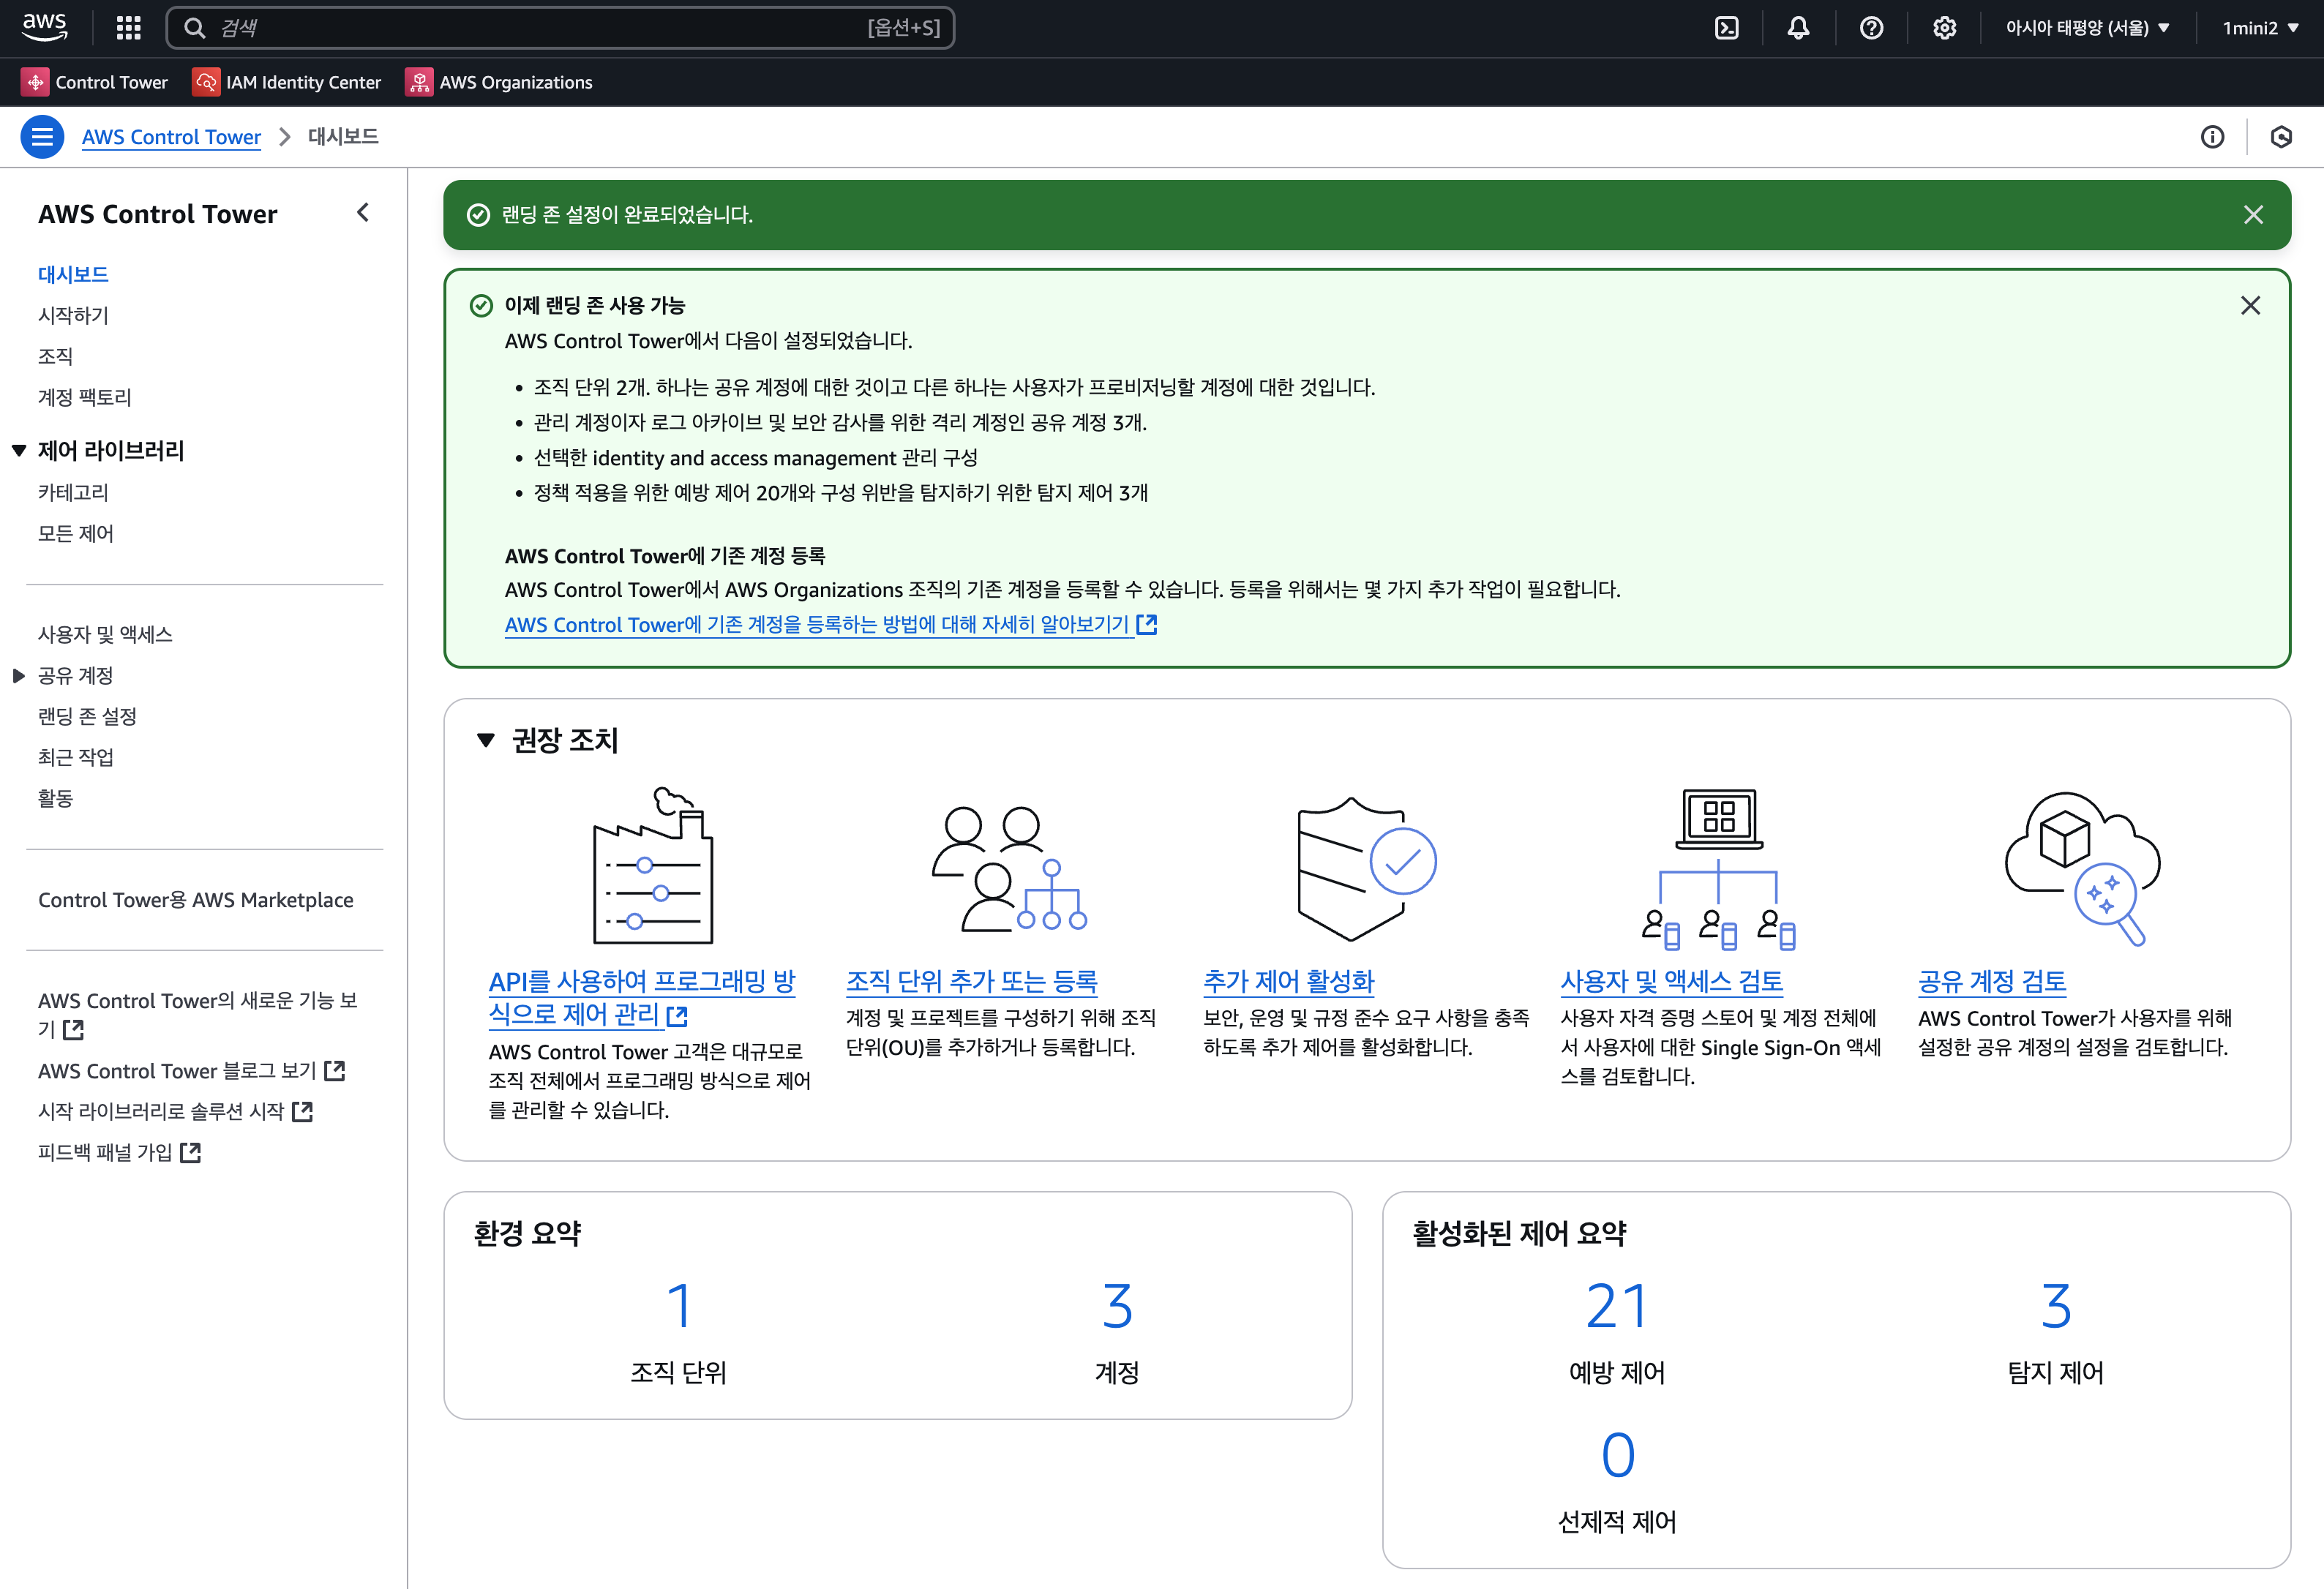Open the help question mark icon
This screenshot has width=2324, height=1589.
[x=1871, y=28]
